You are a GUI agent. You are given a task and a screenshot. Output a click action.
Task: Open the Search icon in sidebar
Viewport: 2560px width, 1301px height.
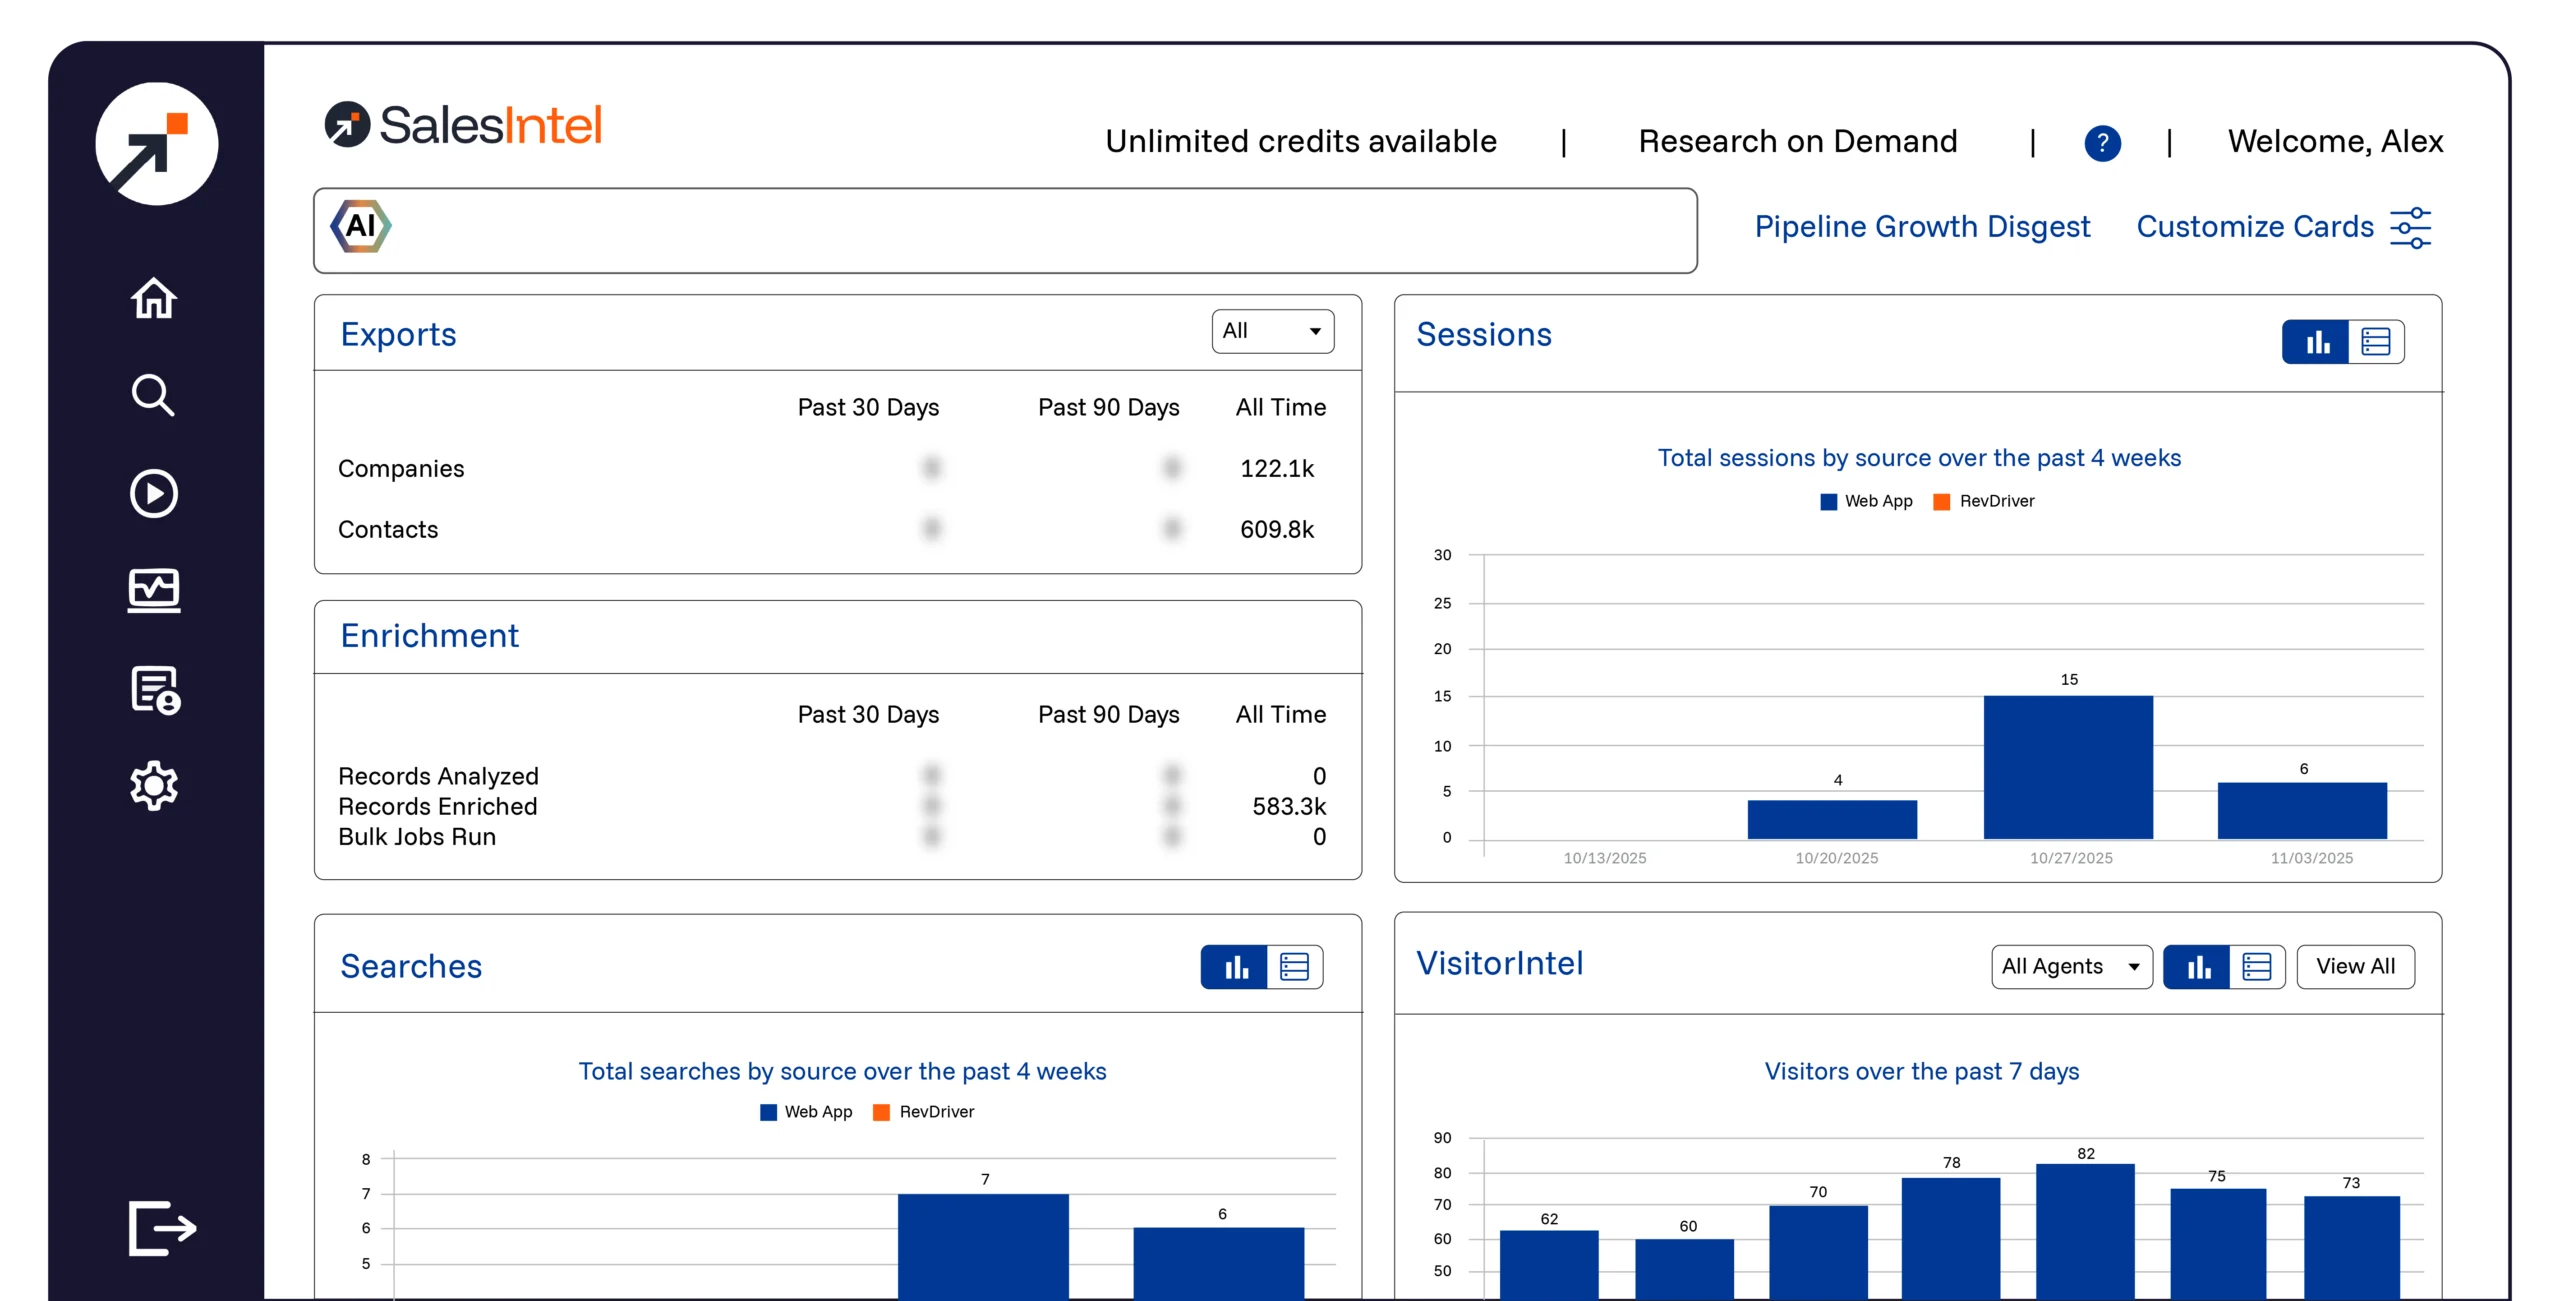point(154,395)
